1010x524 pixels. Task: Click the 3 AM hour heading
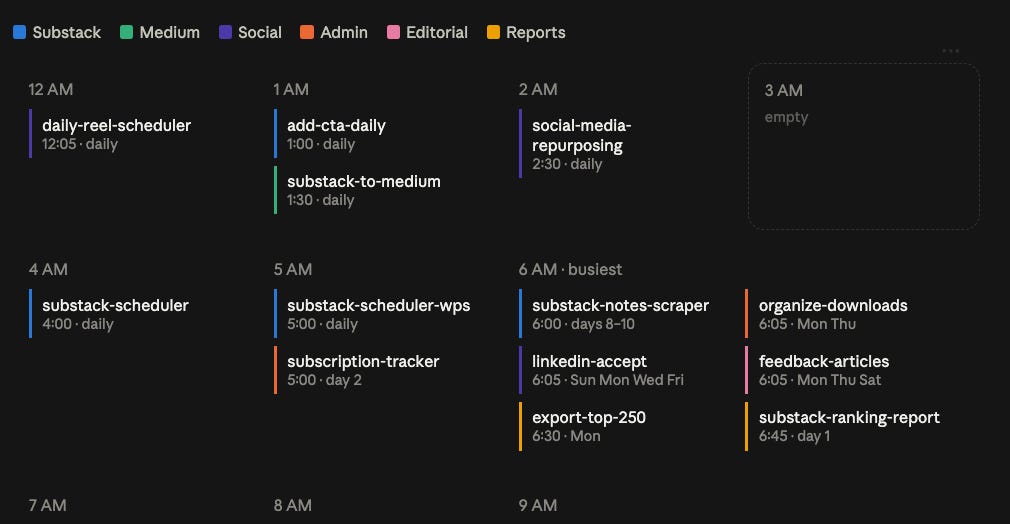784,90
